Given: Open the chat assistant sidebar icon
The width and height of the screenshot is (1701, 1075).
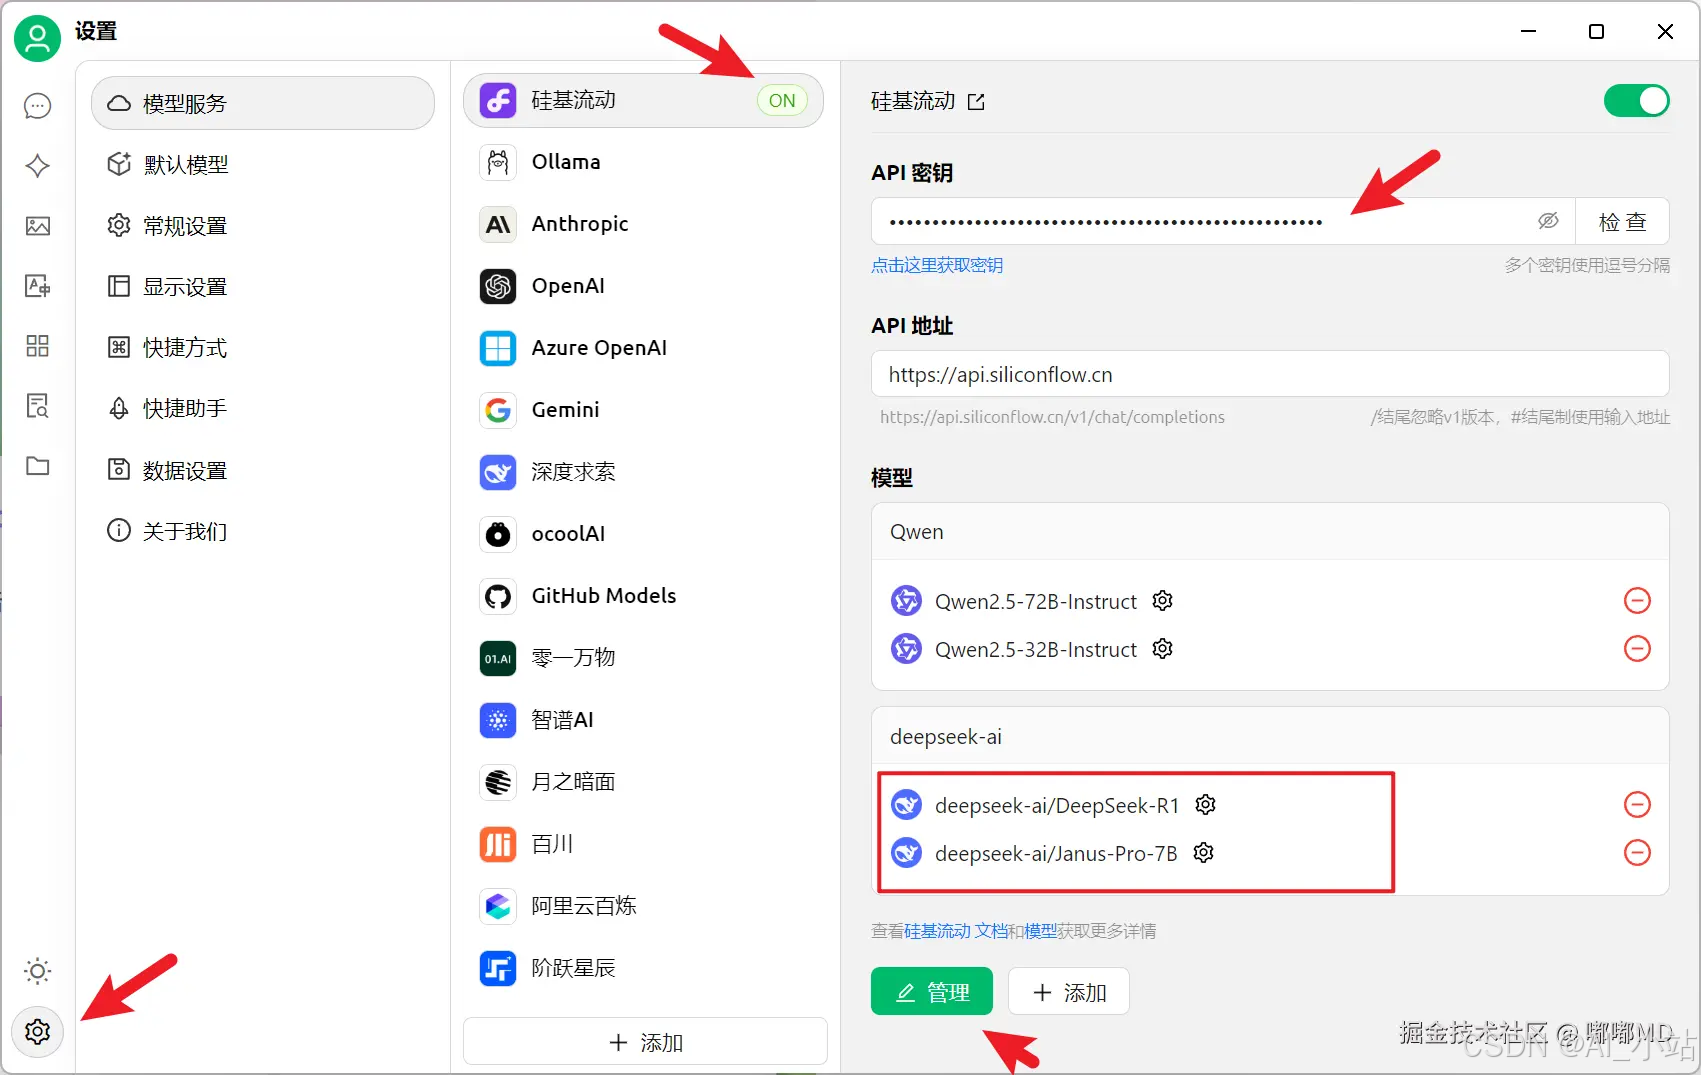Looking at the screenshot, I should pyautogui.click(x=38, y=106).
